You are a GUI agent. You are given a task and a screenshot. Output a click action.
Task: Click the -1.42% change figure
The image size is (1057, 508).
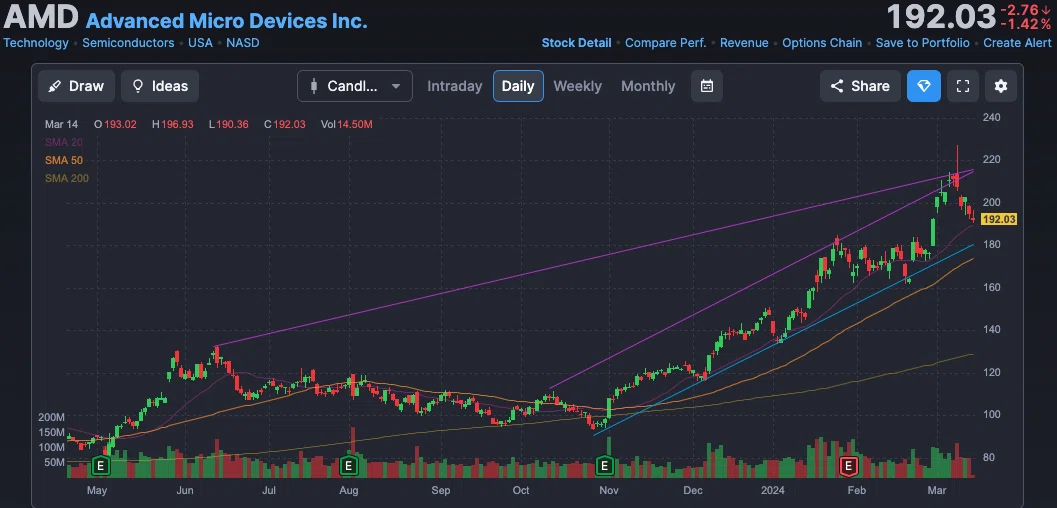click(1026, 25)
